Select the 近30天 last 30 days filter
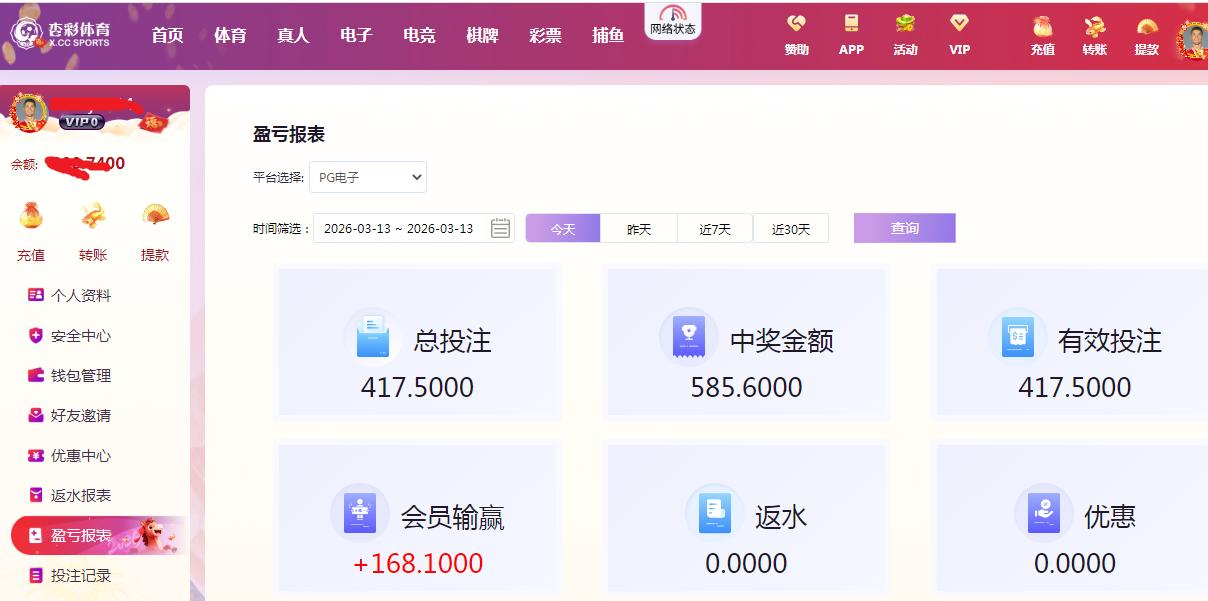This screenshot has height=601, width=1208. click(x=791, y=229)
